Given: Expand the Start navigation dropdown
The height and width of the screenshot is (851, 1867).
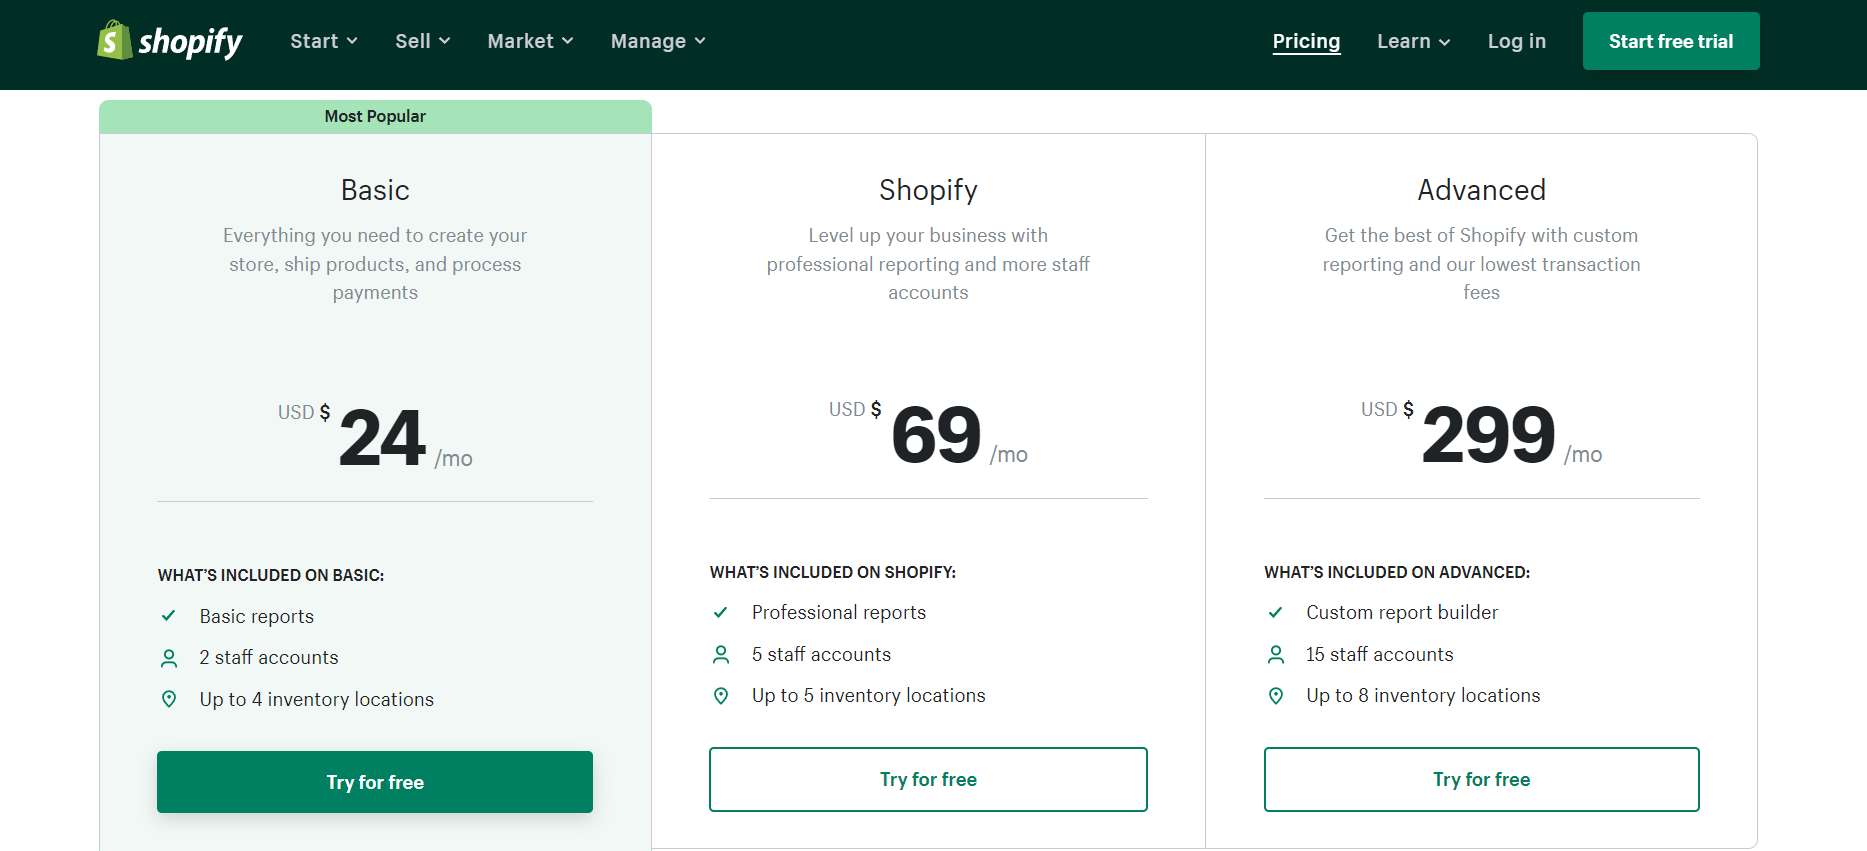Looking at the screenshot, I should [324, 41].
